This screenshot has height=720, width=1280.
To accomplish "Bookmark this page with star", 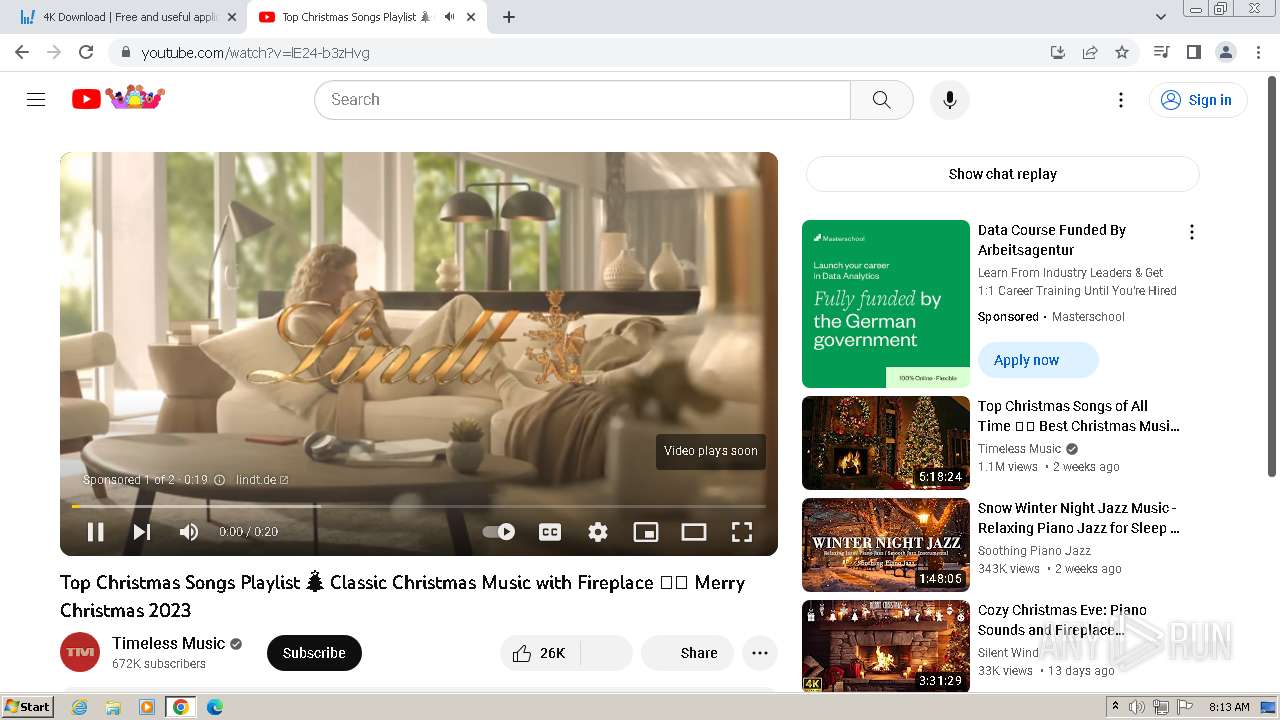I will 1122,52.
